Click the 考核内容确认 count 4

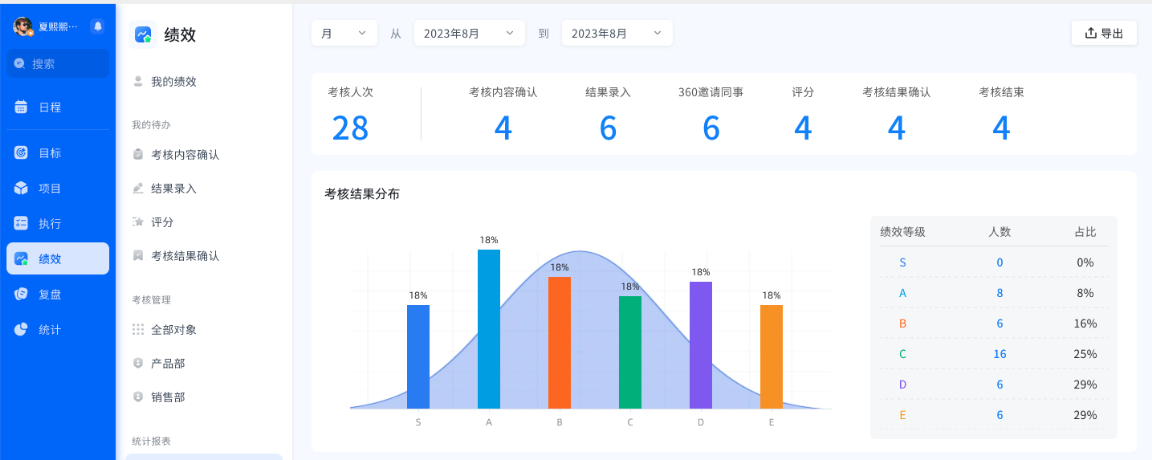click(x=503, y=127)
